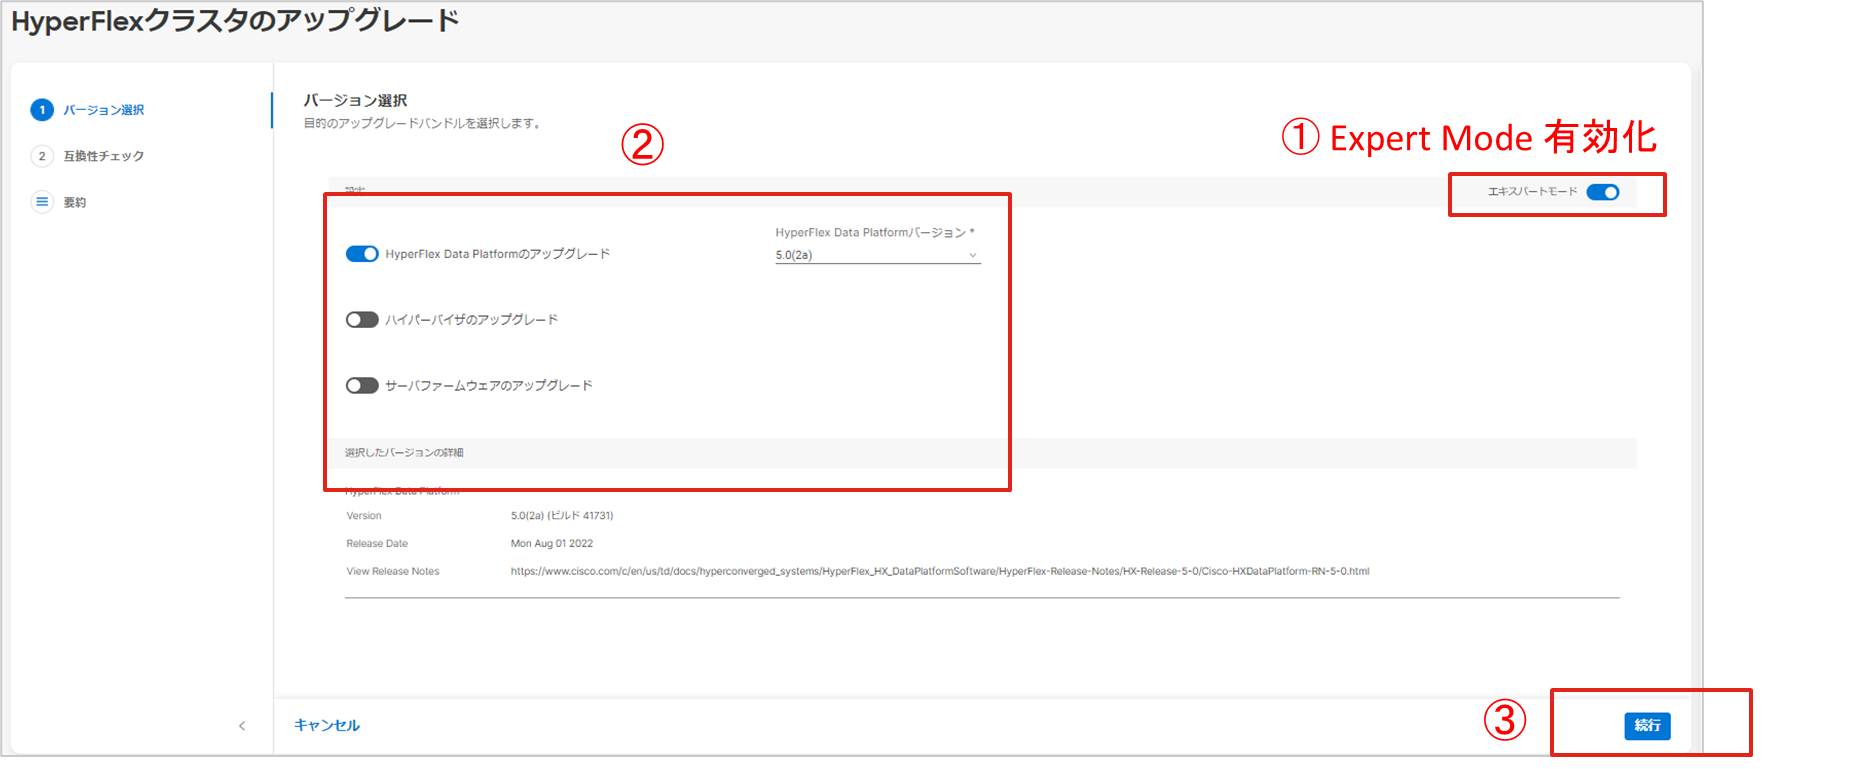The height and width of the screenshot is (769, 1850).
Task: Select the 要約 step in sidebar
Action: click(x=75, y=202)
